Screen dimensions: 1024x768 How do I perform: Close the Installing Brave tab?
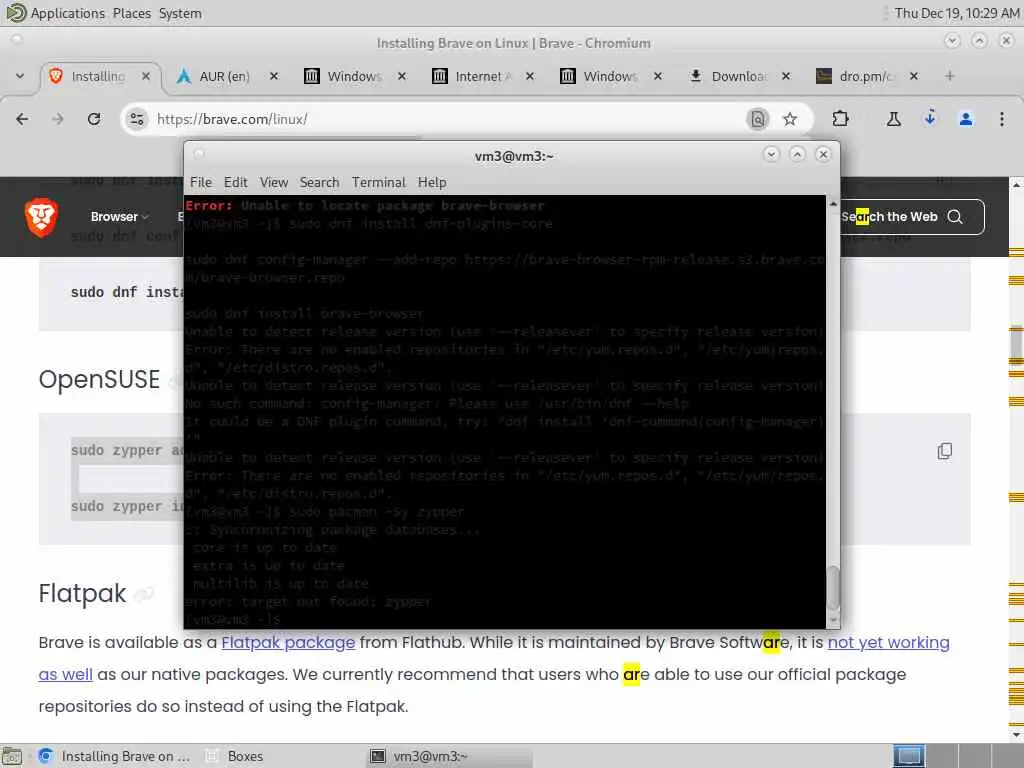(146, 76)
